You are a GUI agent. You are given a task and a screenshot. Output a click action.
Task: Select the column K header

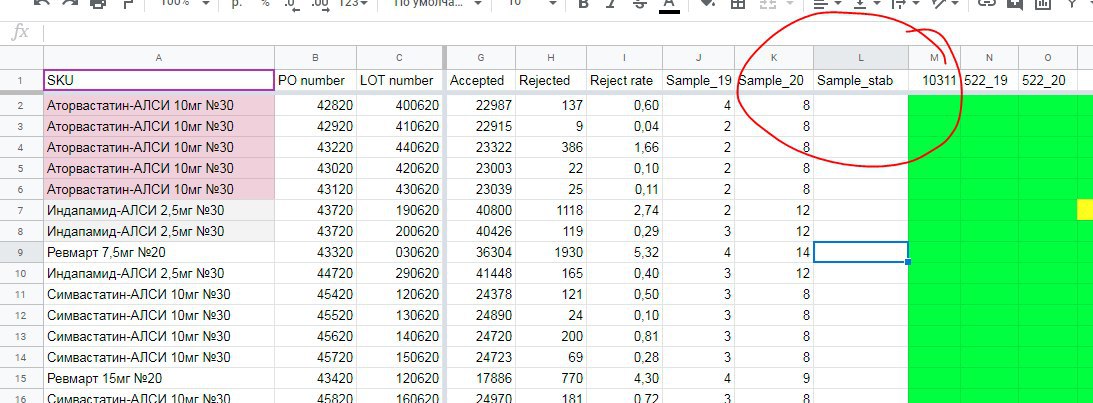(x=774, y=57)
